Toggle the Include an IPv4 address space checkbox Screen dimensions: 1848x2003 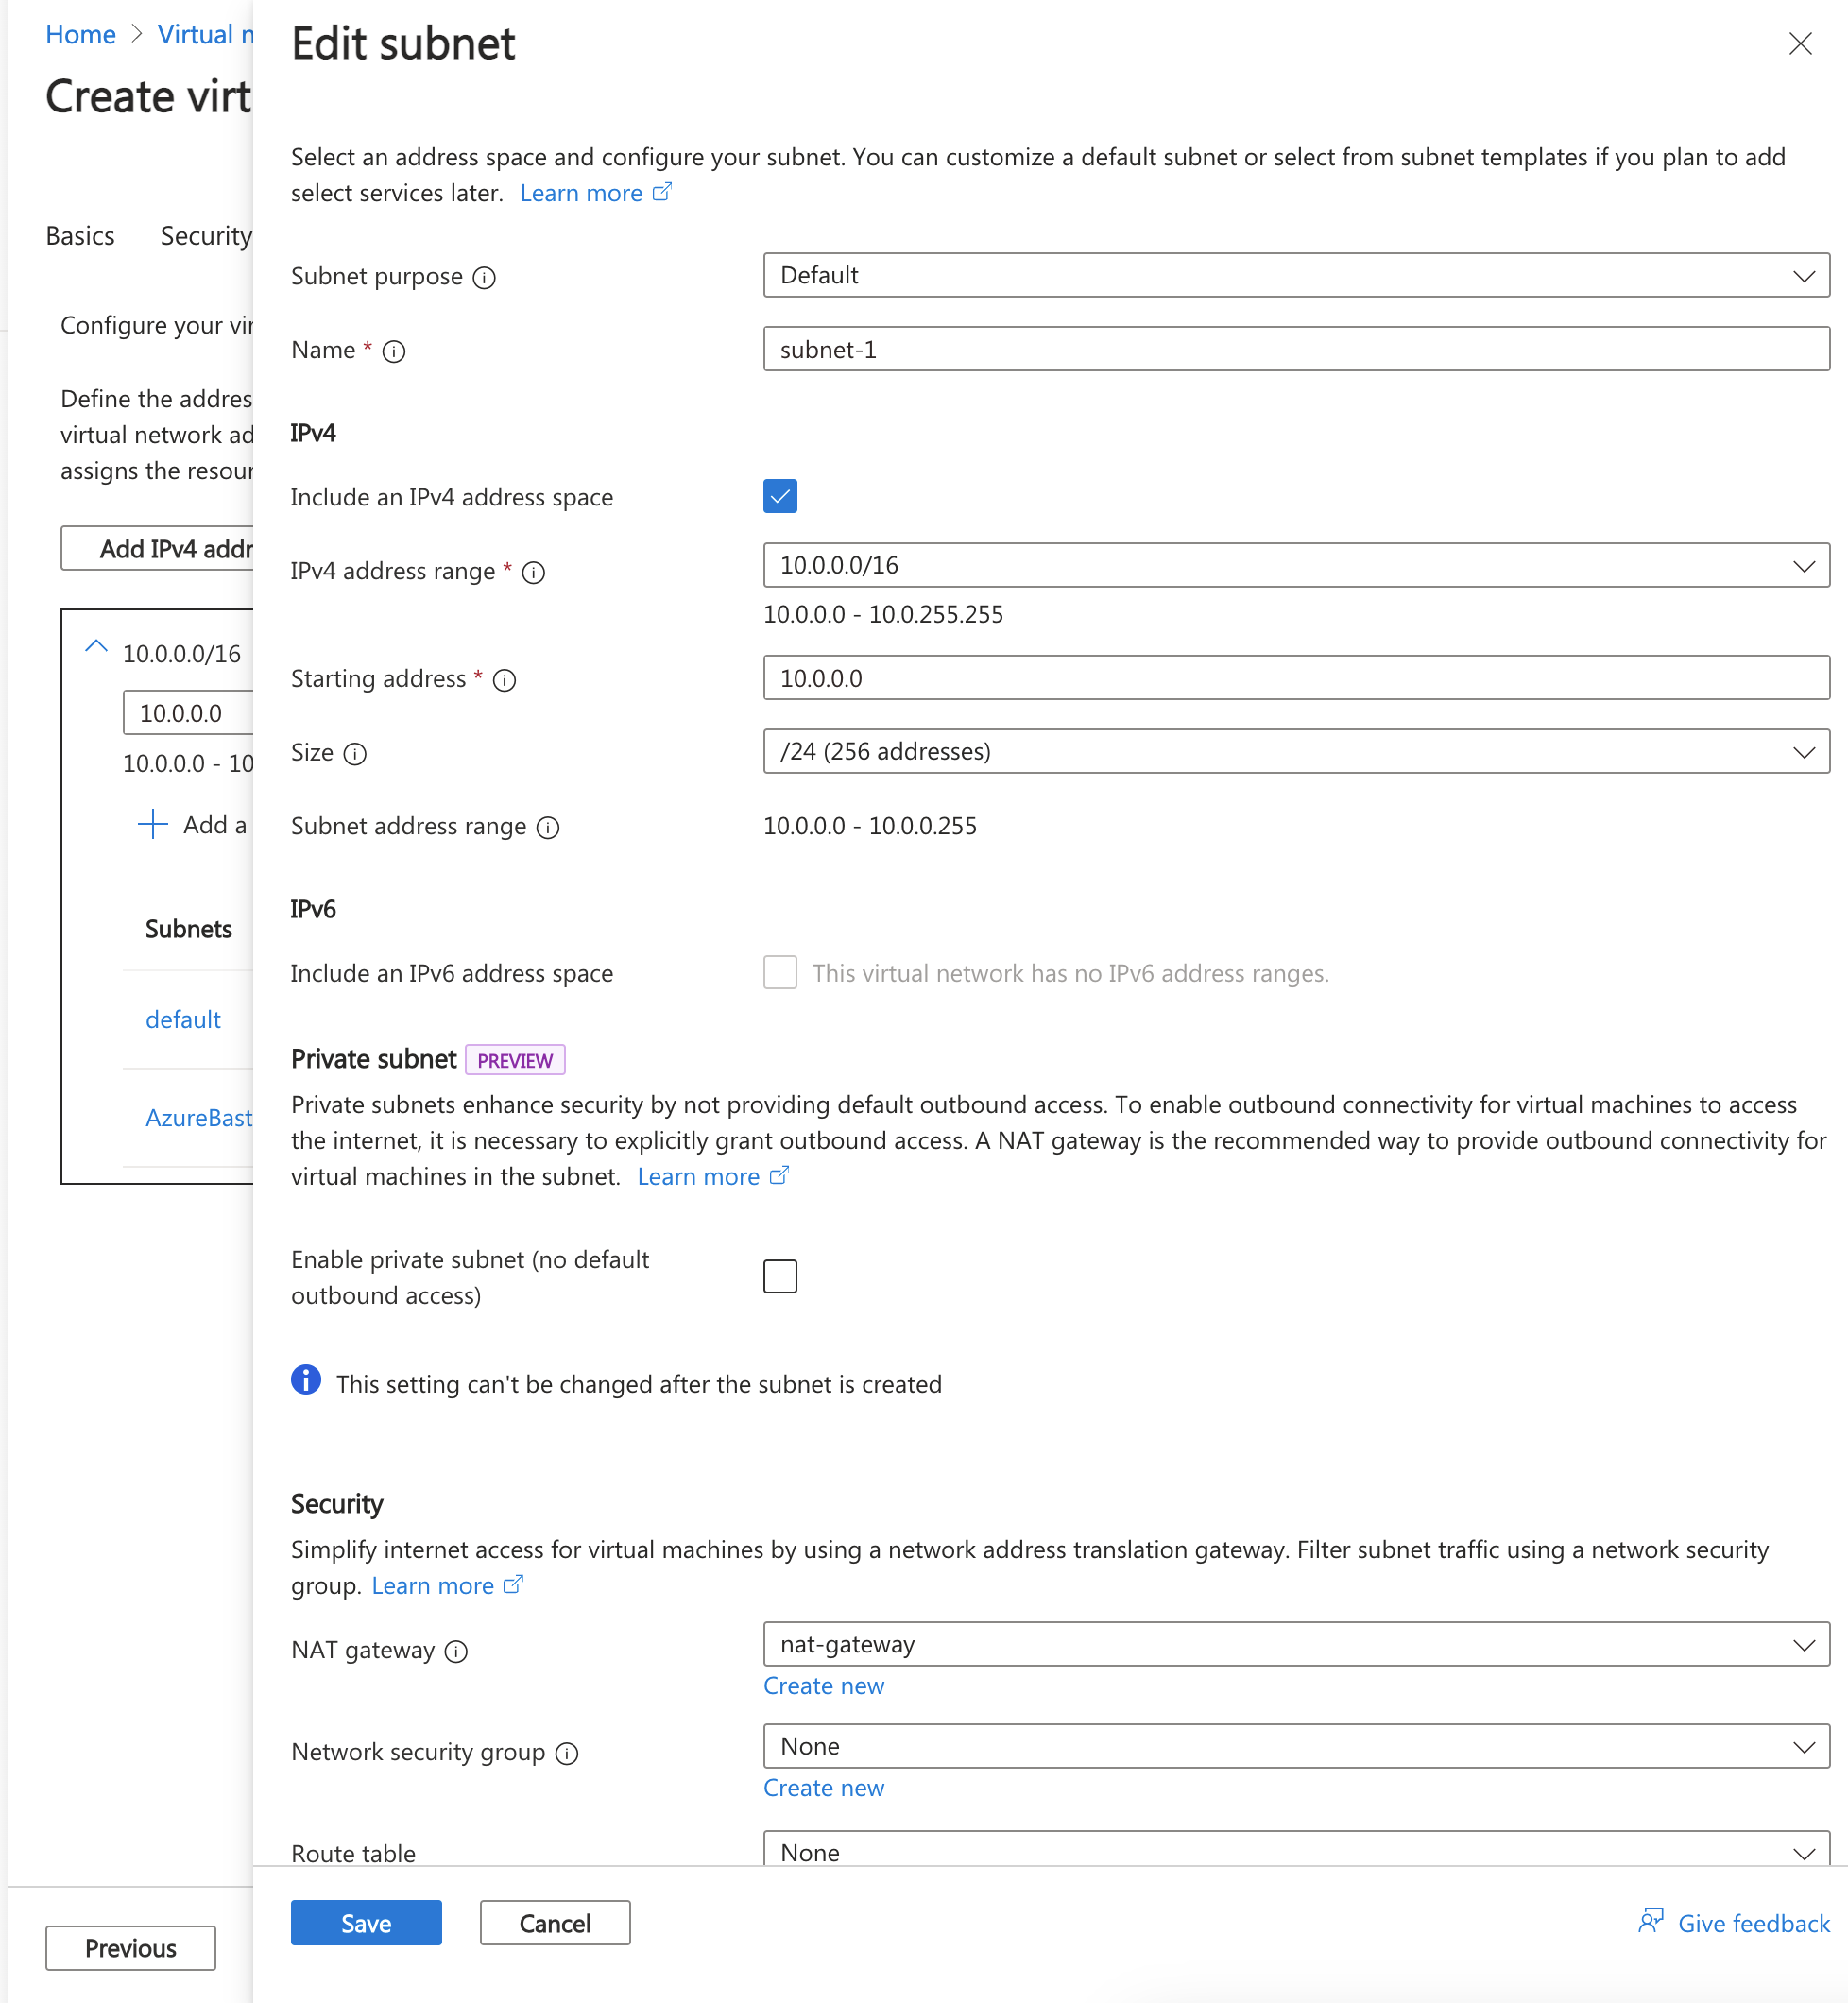coord(779,495)
